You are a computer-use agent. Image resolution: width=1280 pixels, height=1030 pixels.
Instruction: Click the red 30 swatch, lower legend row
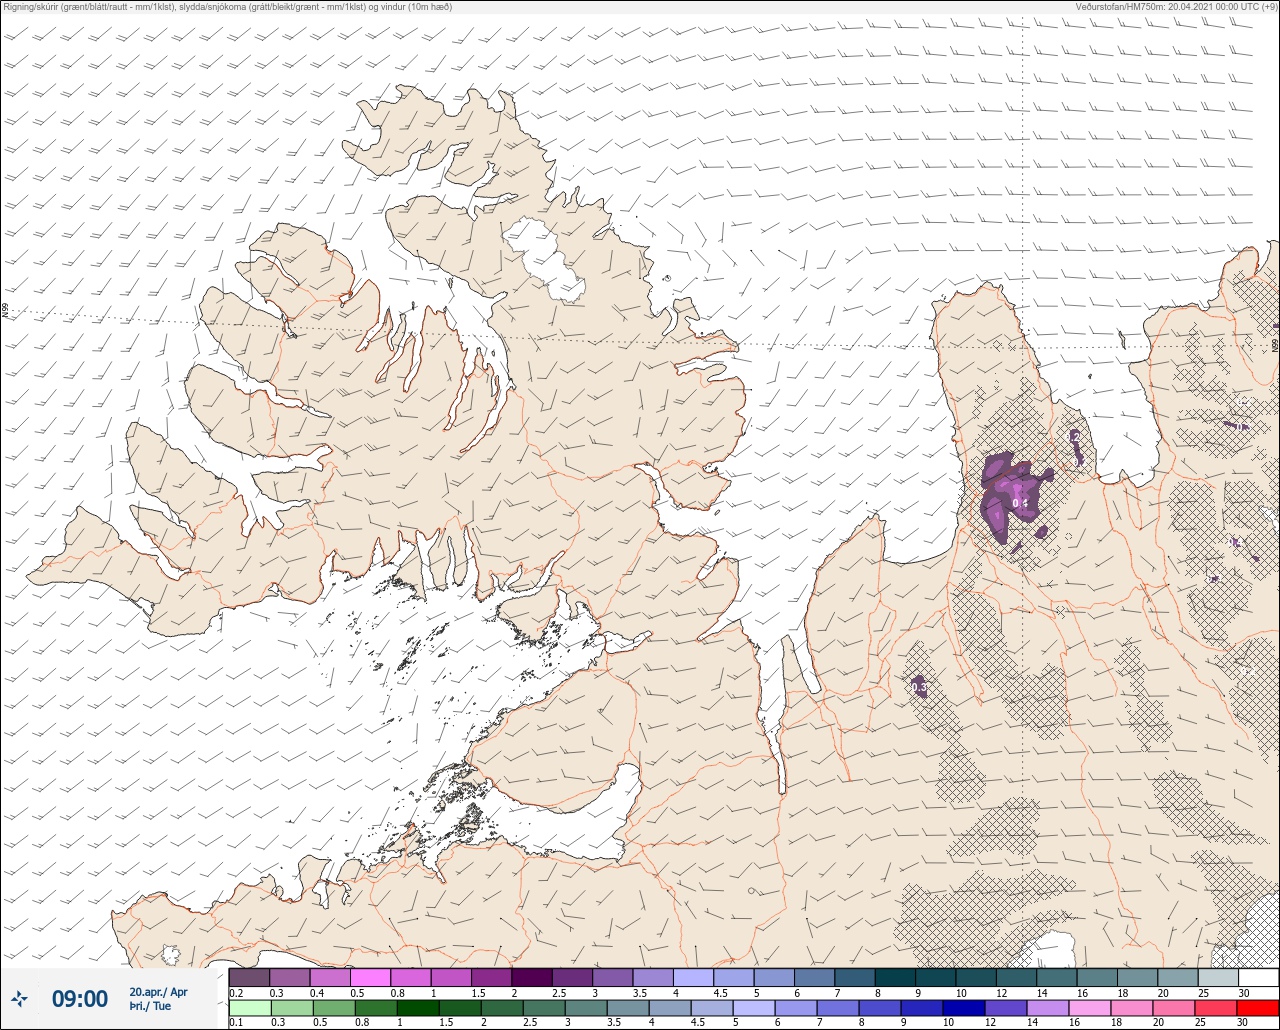click(x=1258, y=1007)
